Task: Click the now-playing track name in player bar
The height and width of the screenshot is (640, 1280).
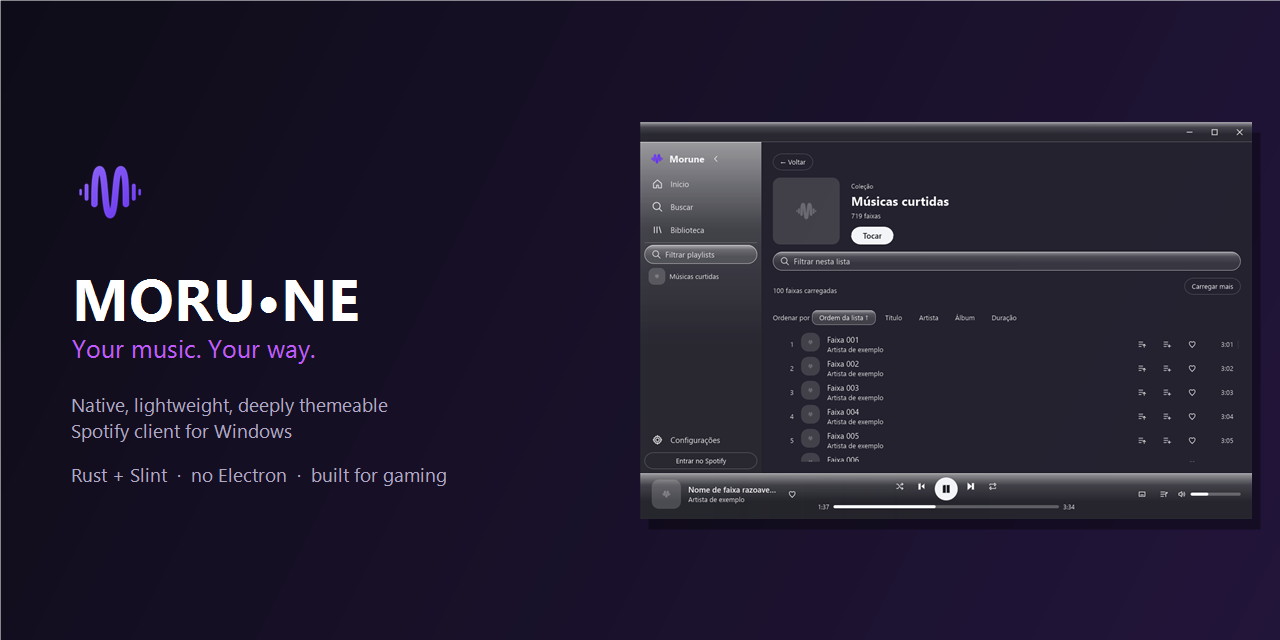Action: pos(732,490)
